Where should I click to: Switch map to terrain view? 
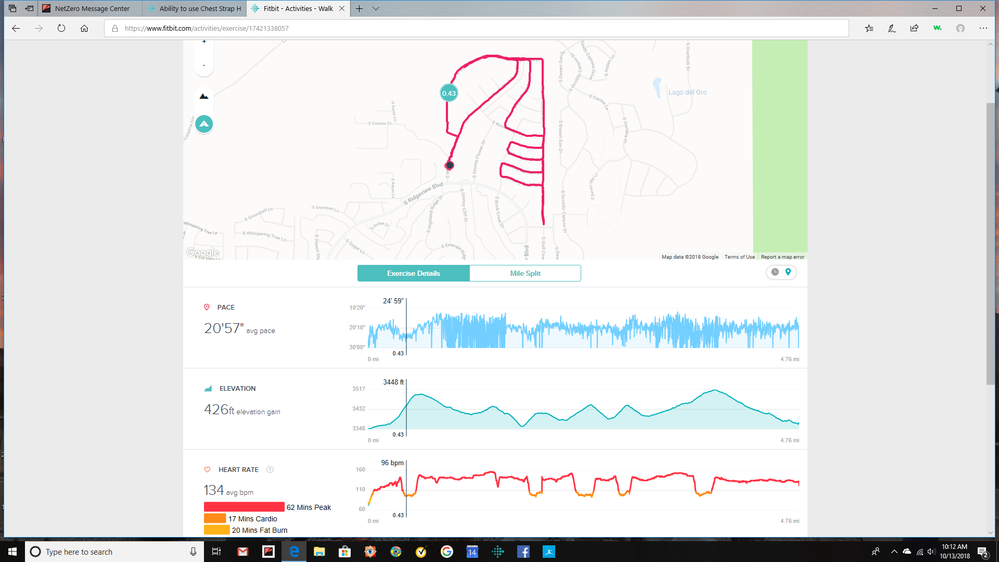(204, 96)
